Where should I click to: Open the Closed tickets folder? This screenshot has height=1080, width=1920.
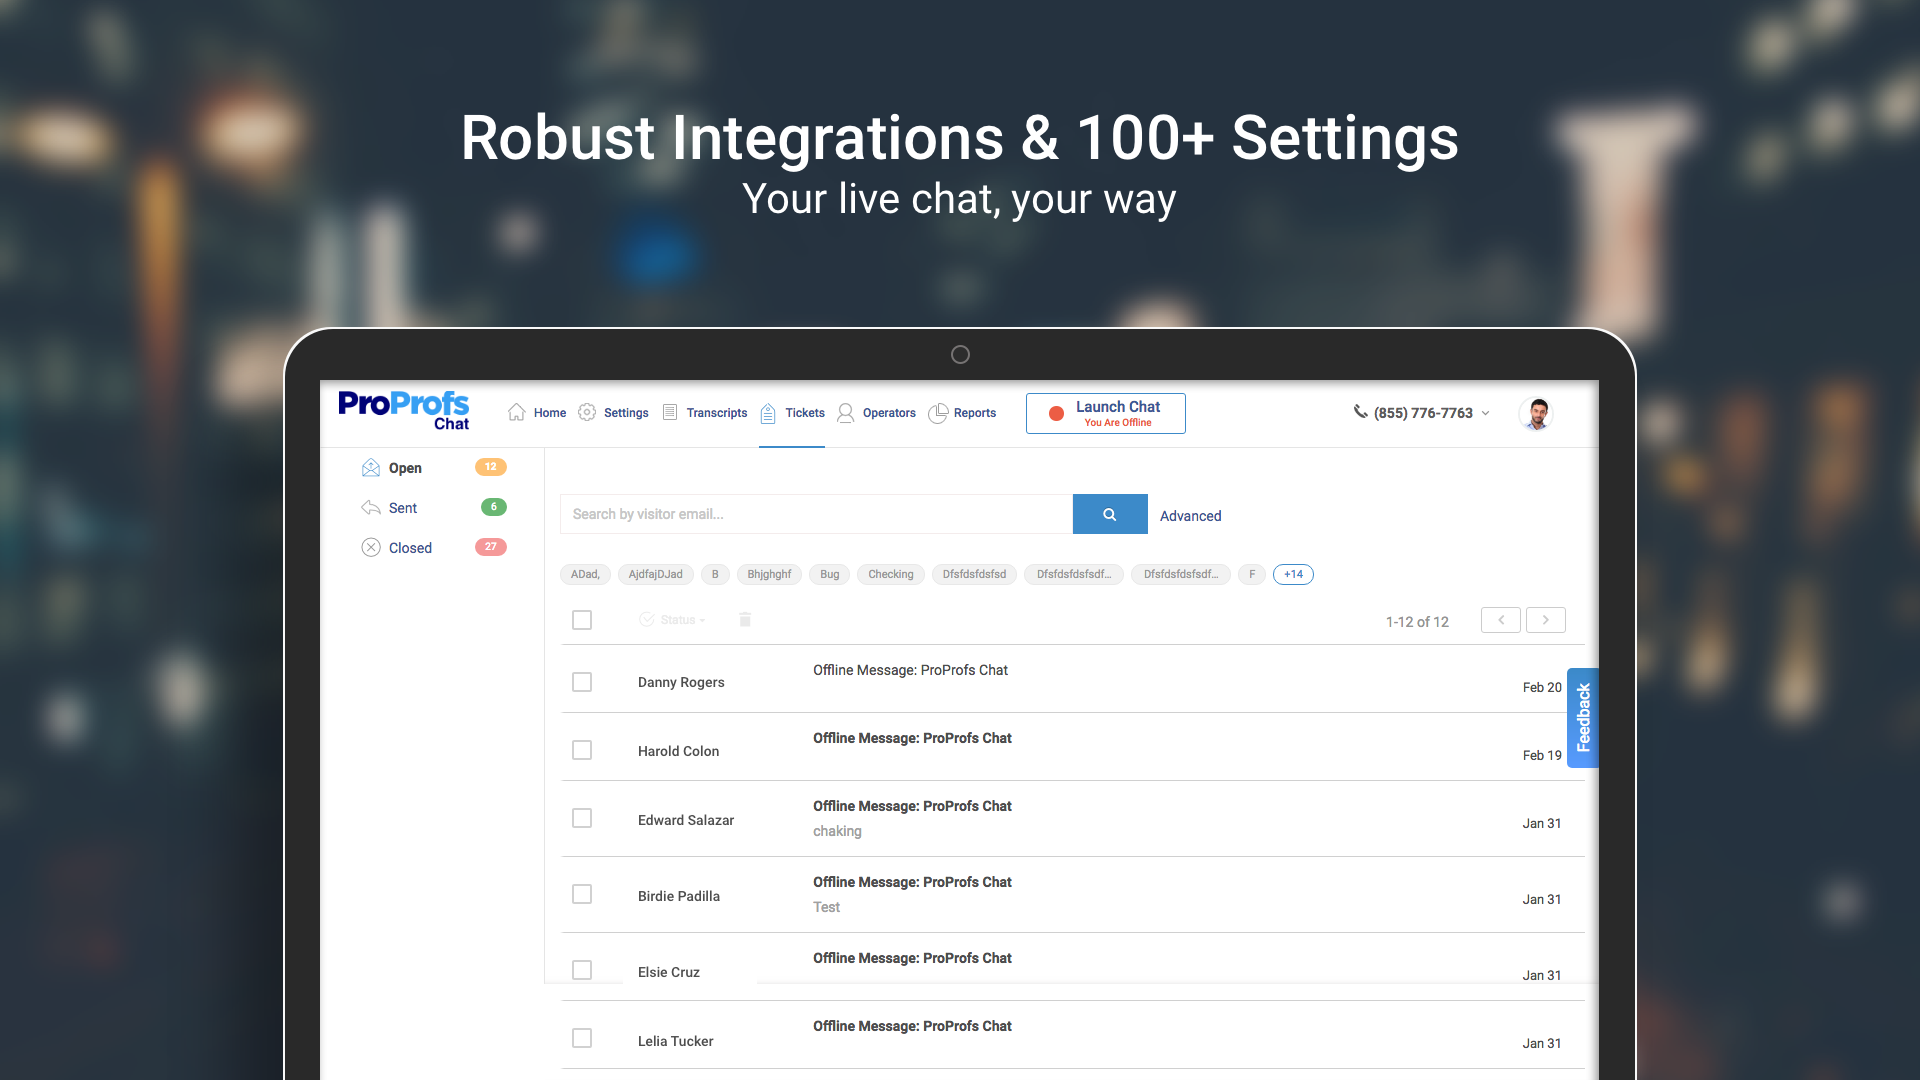(410, 548)
